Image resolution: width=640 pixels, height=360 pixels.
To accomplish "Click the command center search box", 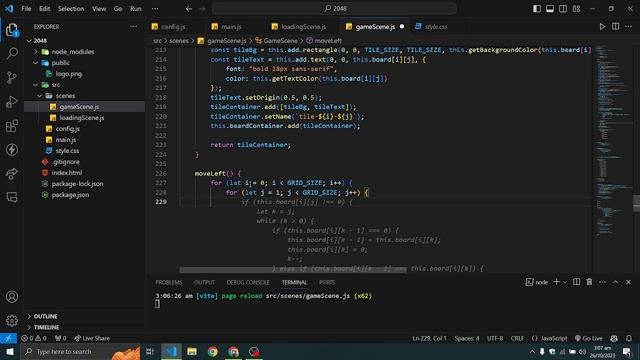I will [x=334, y=9].
